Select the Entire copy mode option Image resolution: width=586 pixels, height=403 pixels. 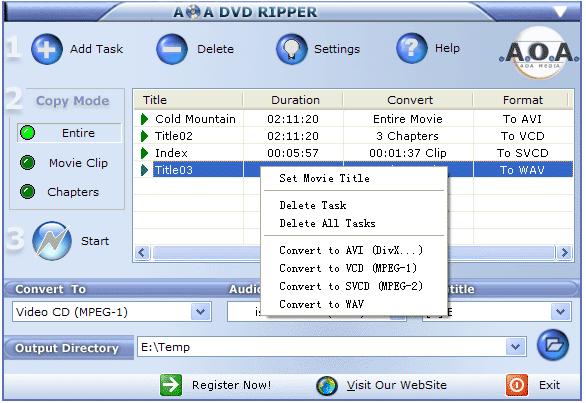69,133
